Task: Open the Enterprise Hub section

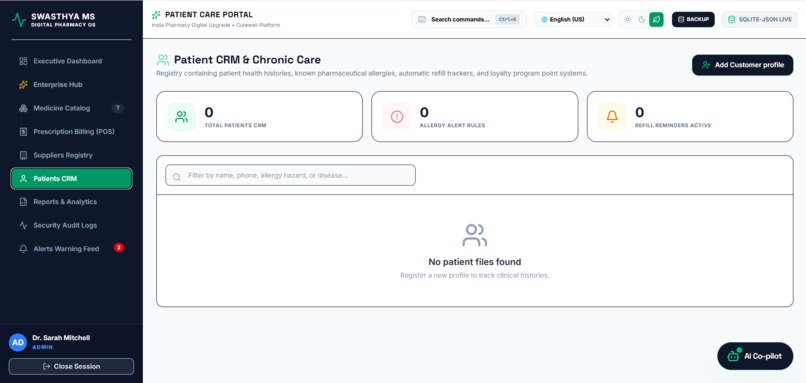Action: point(71,85)
